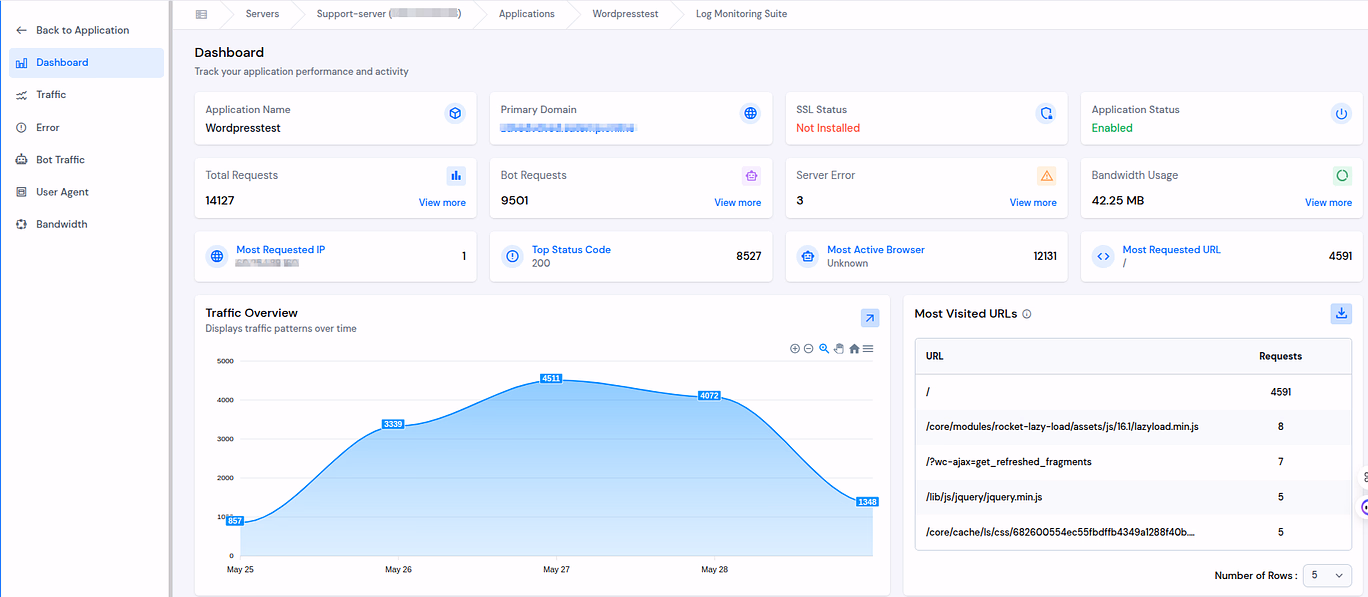This screenshot has height=597, width=1368.
Task: Click the Total Requests bar chart icon
Action: click(x=456, y=176)
